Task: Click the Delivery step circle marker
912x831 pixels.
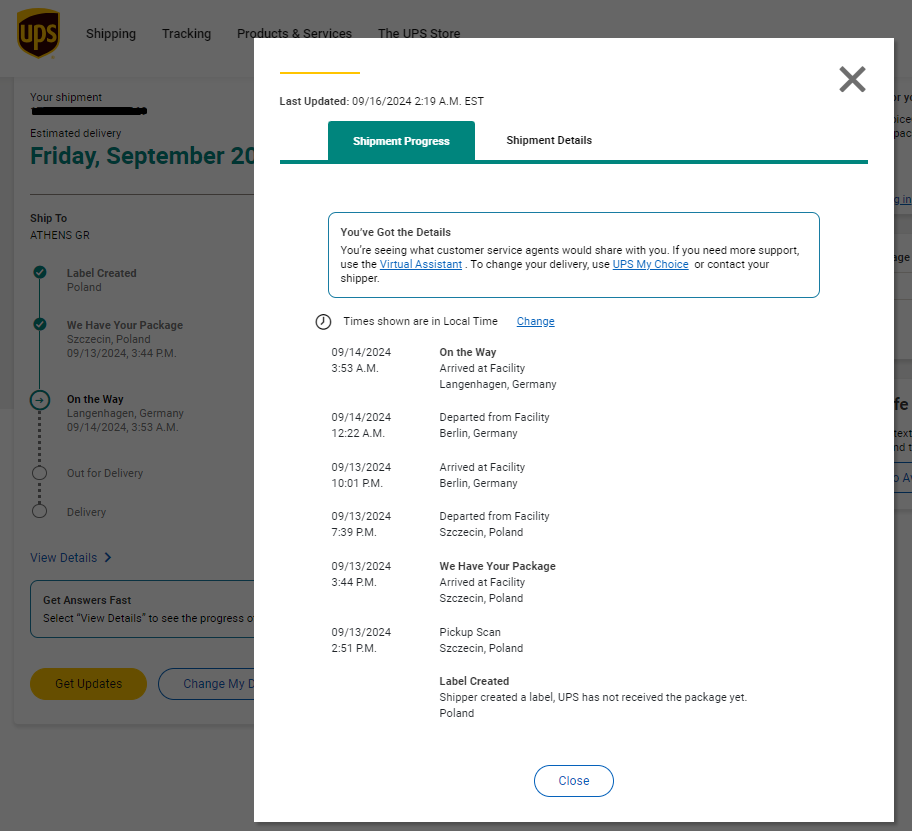Action: (x=40, y=511)
